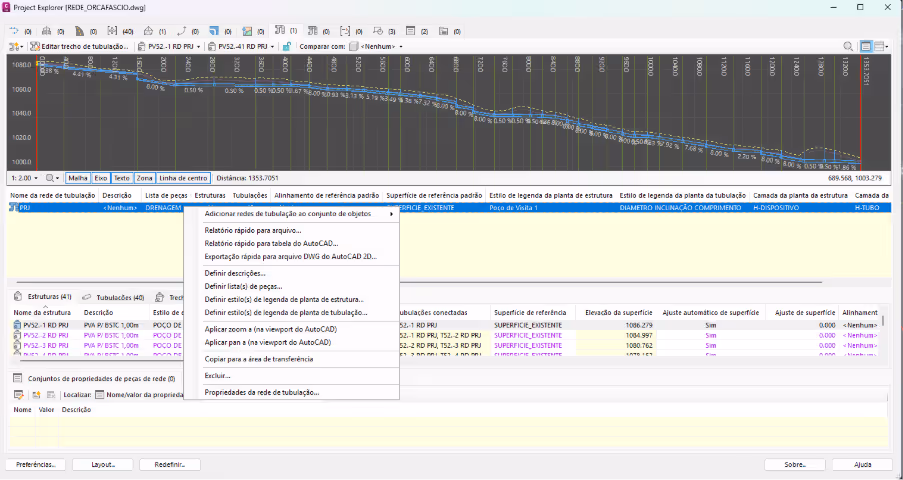The height and width of the screenshot is (480, 903).
Task: Toggle the Zona button
Action: pyautogui.click(x=145, y=179)
